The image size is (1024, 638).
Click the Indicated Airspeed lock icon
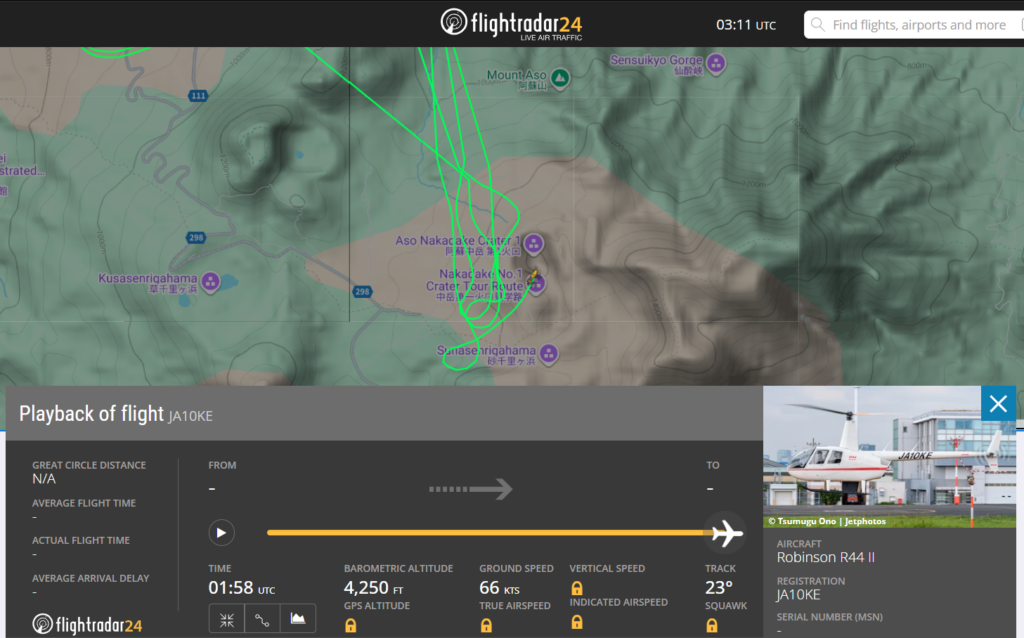point(577,622)
